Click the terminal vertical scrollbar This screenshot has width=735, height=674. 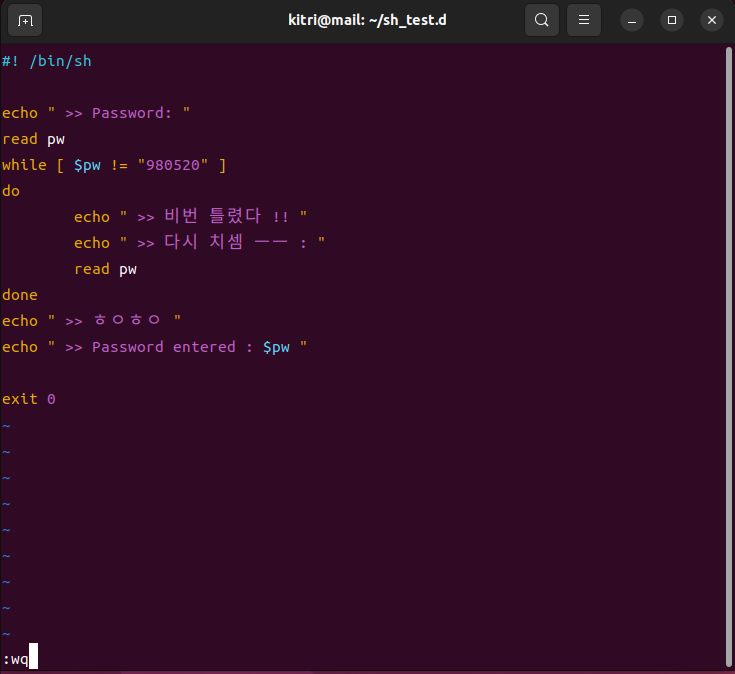[729, 356]
